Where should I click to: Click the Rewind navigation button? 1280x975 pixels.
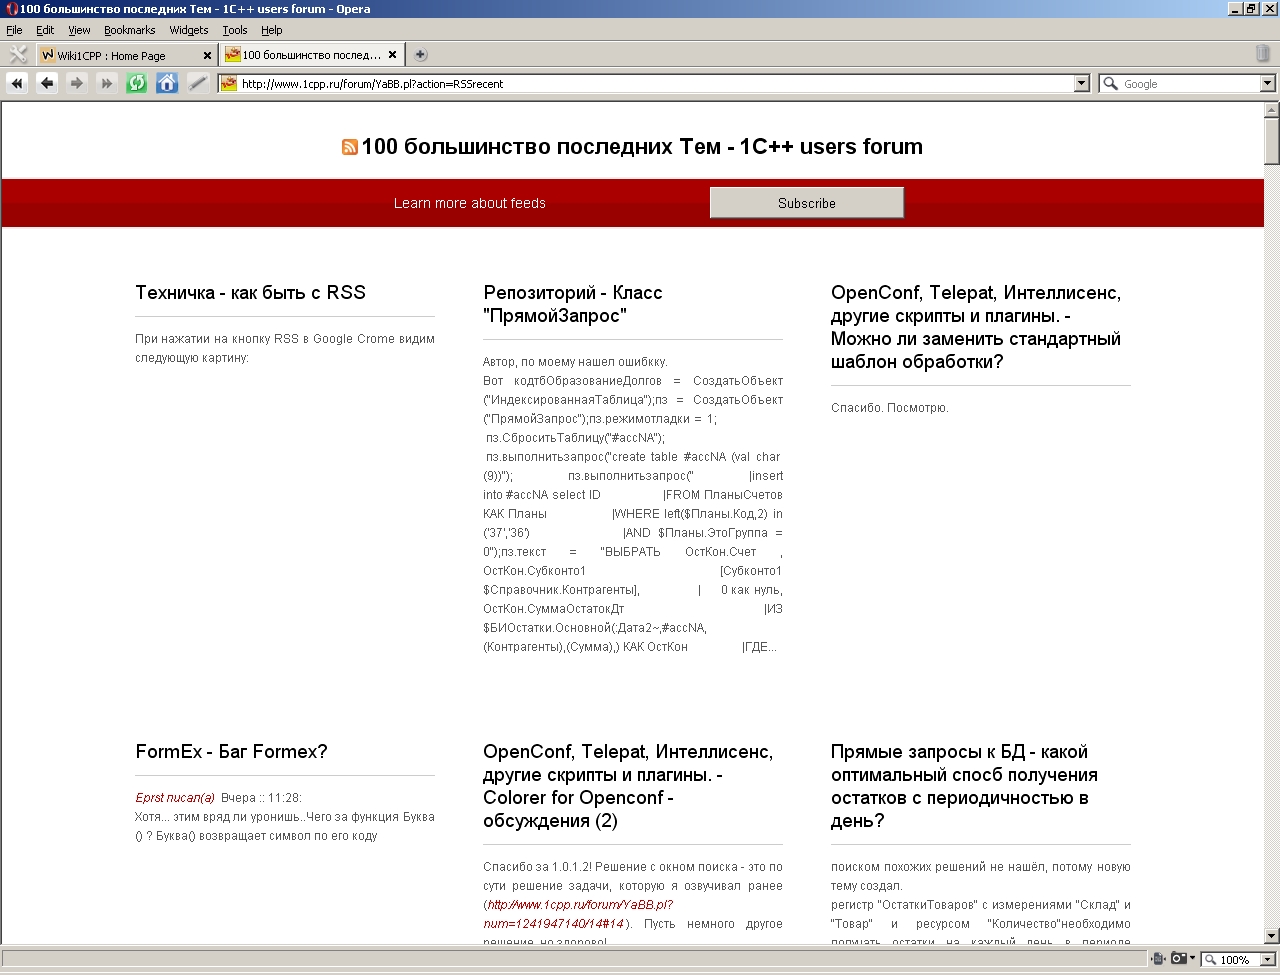point(16,84)
